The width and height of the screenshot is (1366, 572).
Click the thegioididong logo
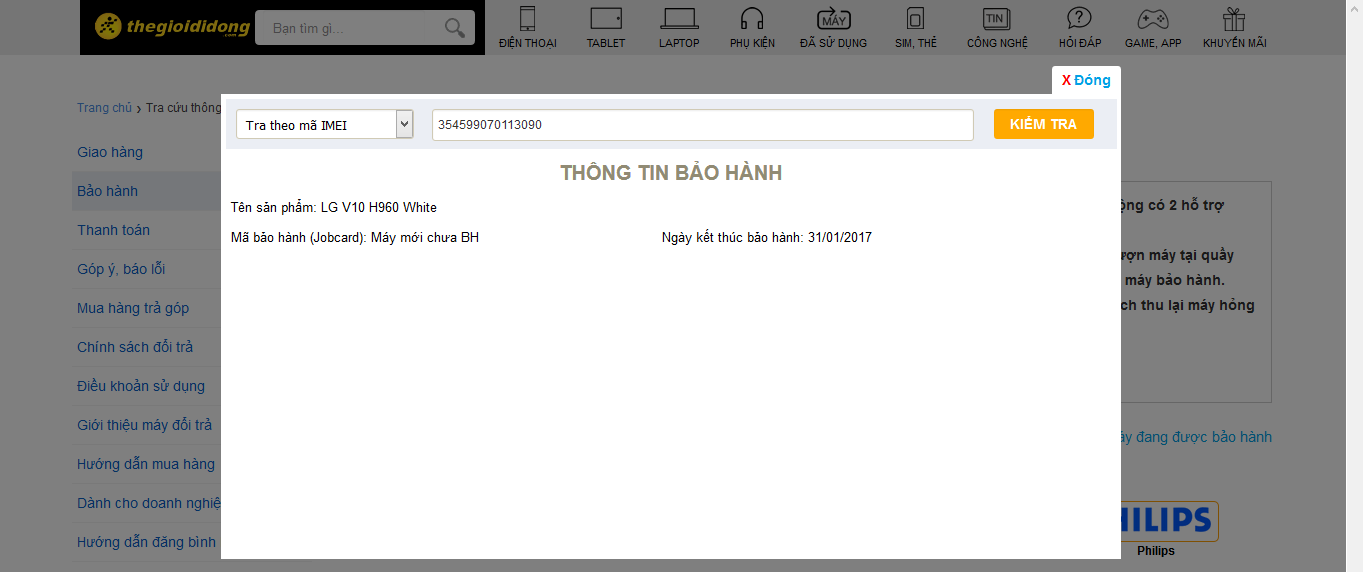click(172, 27)
